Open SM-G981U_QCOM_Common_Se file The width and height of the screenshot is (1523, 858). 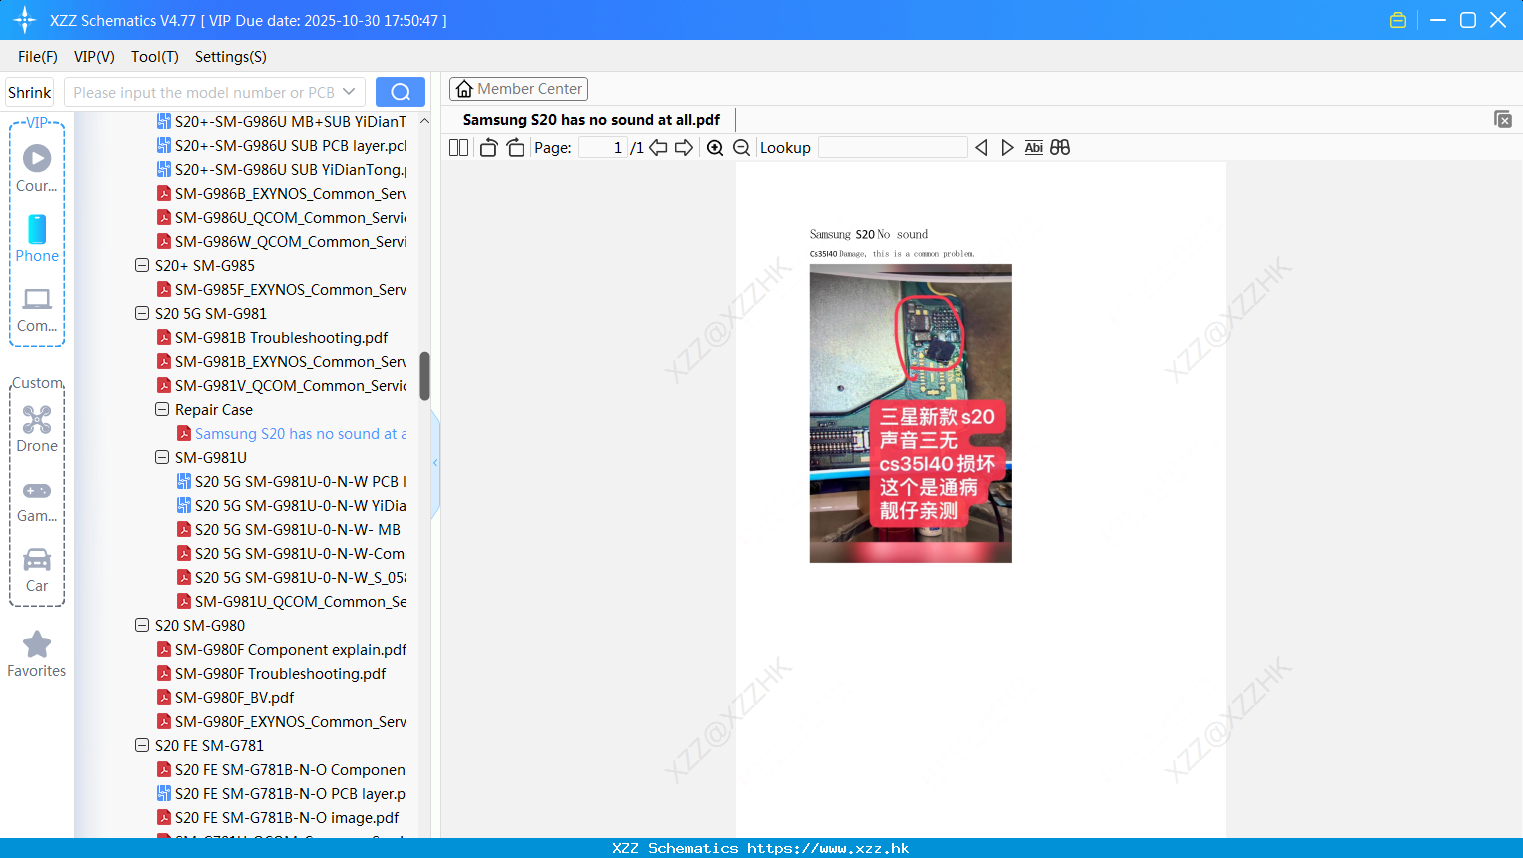291,602
